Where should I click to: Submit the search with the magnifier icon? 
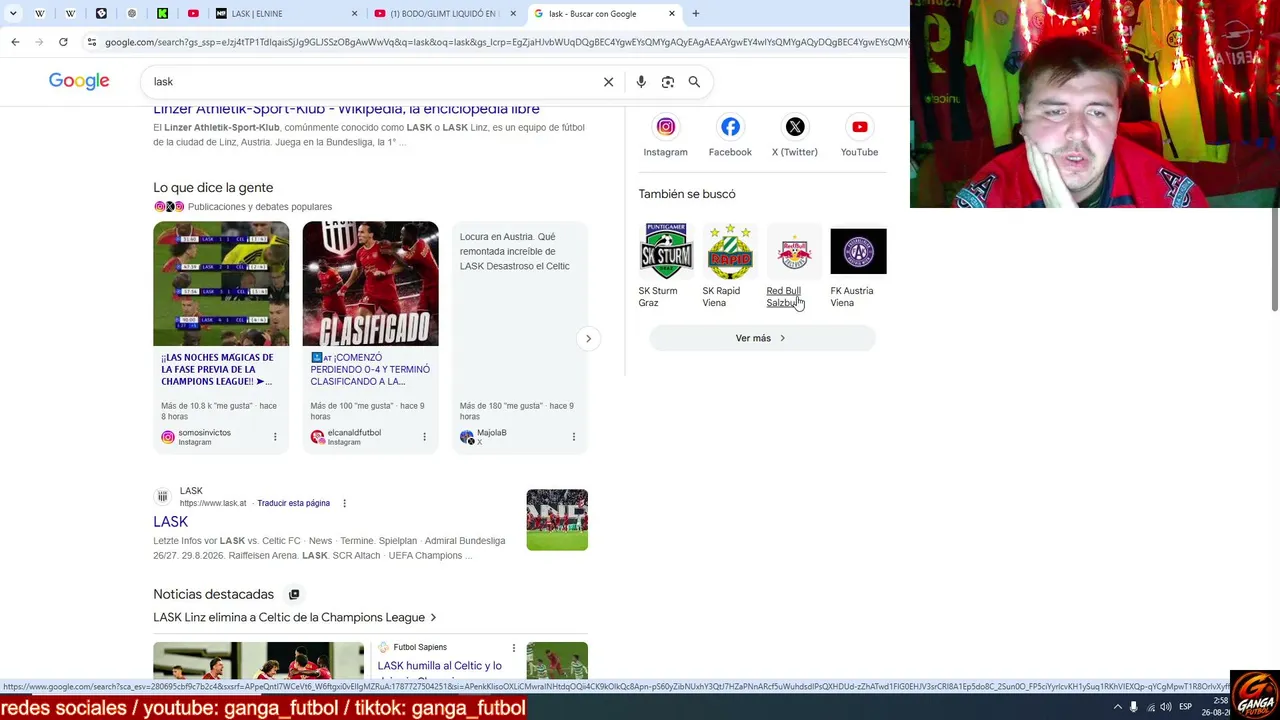tap(694, 82)
